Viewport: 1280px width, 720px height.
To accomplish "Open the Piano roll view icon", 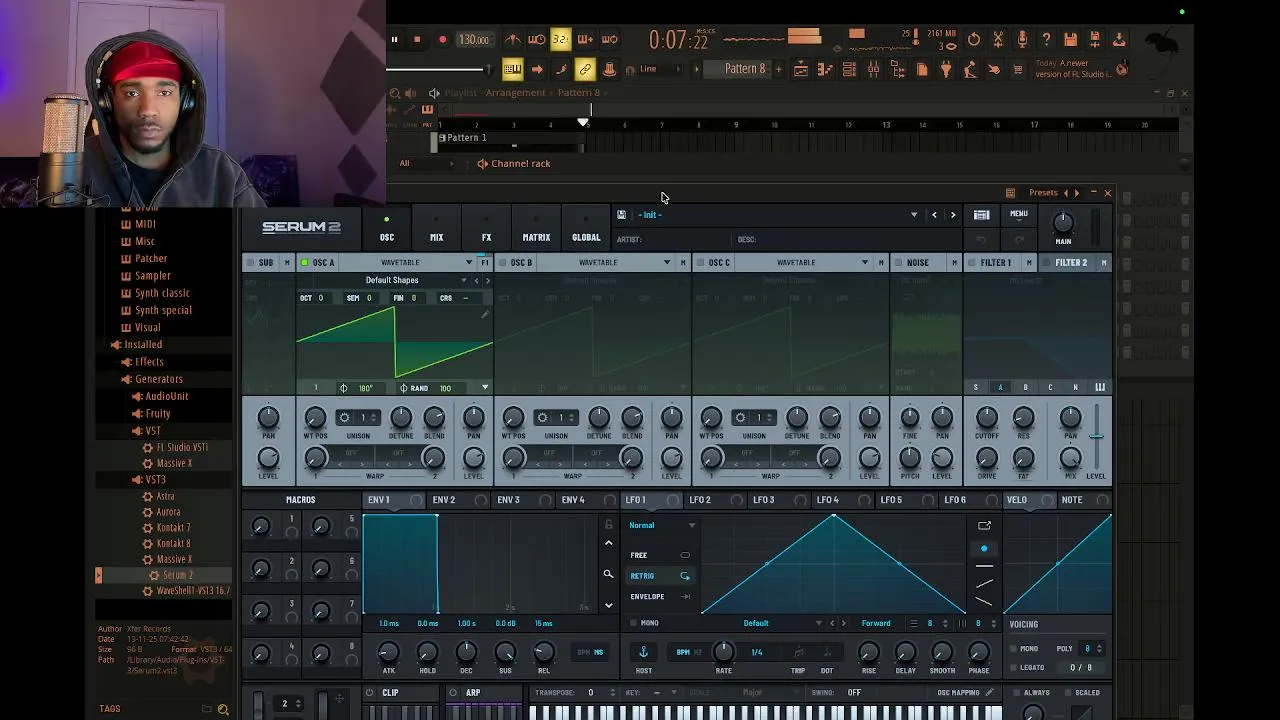I will tap(825, 69).
